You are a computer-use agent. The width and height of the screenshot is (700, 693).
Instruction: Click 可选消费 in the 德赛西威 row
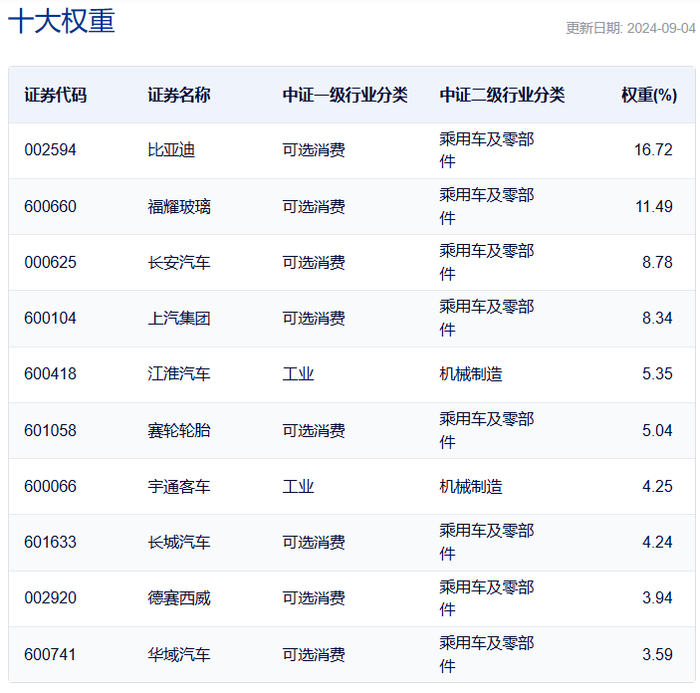tap(314, 598)
